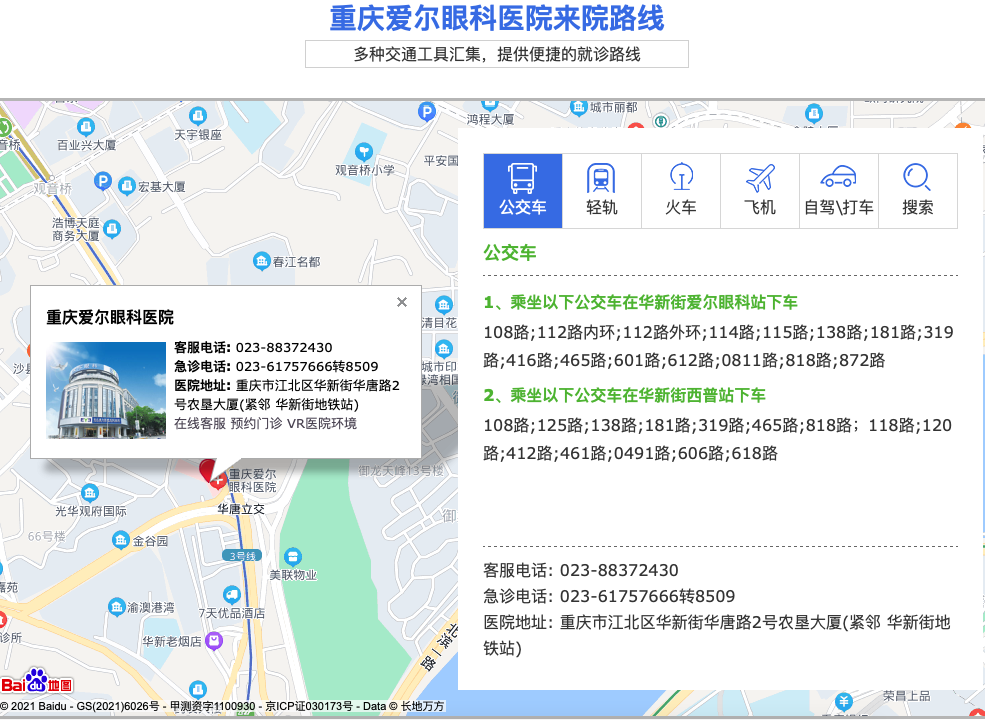Screen dimensions: 985x720
Task: Click the 天宇银座 building map icon
Action: (198, 116)
